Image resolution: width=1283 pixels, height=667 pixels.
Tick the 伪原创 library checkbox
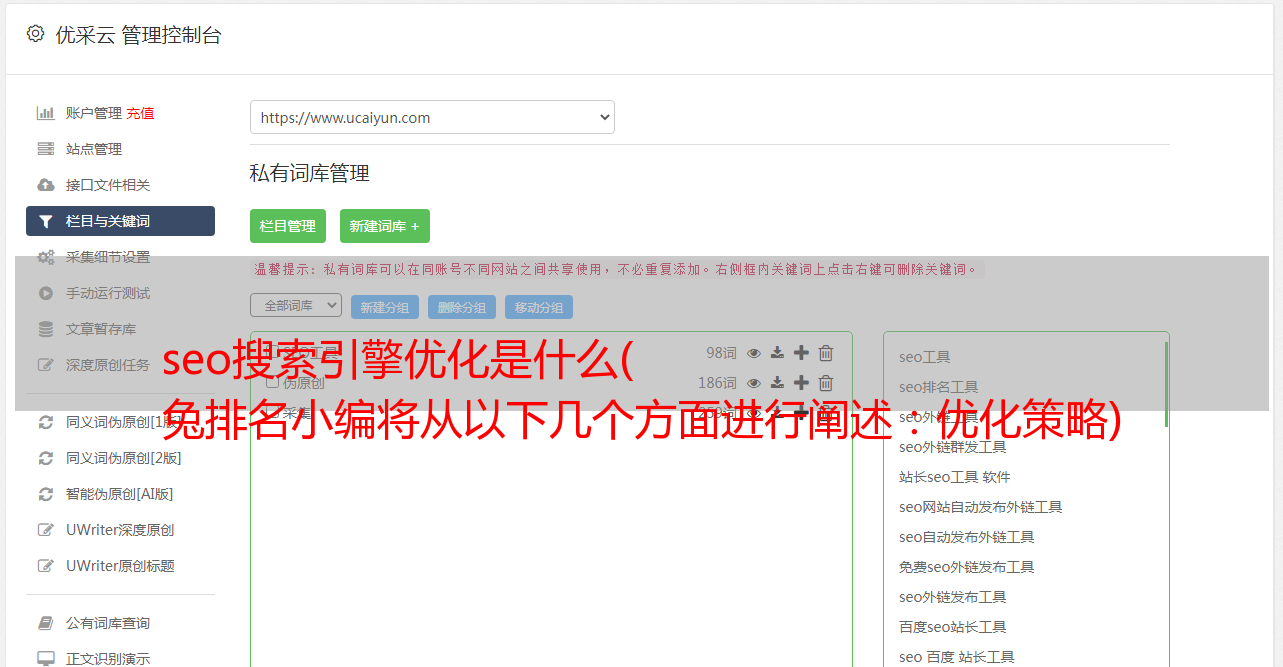click(272, 382)
